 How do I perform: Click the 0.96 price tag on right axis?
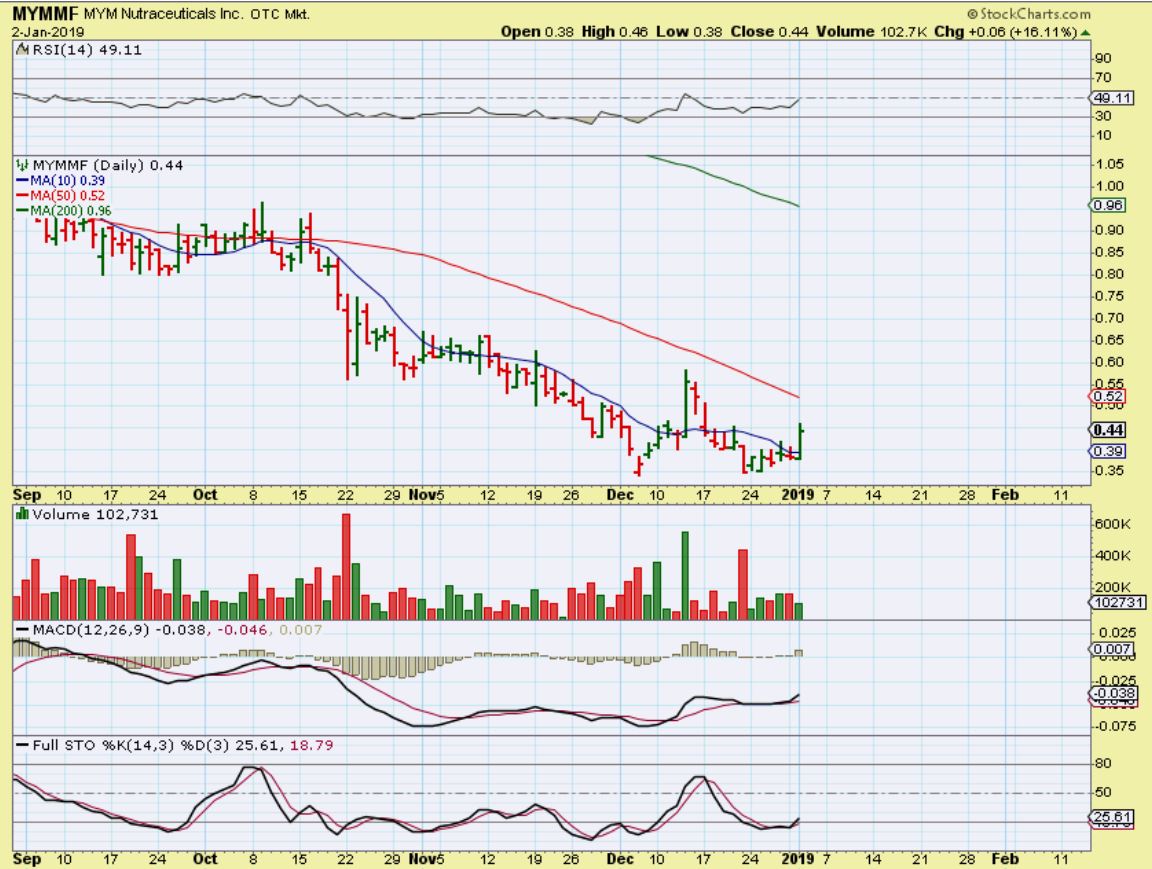tap(1109, 206)
